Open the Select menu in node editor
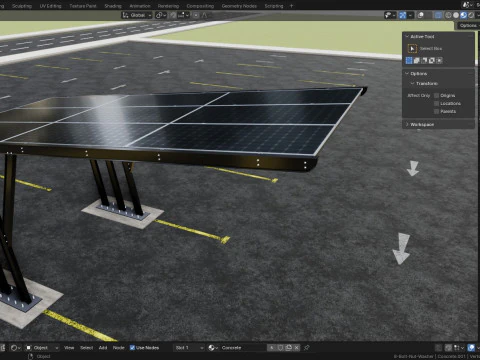Screen dimensions: 480x360 (86, 348)
